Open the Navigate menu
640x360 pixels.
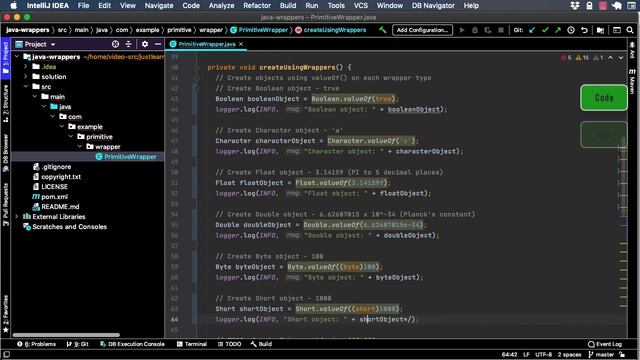click(x=159, y=6)
